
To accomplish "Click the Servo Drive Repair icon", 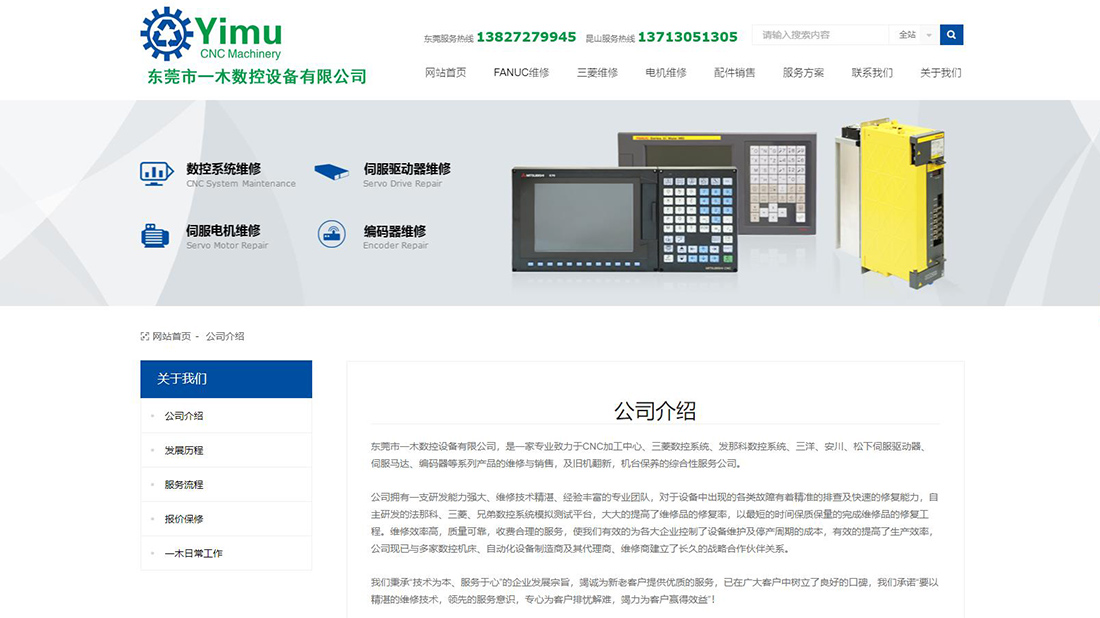I will click(x=331, y=173).
